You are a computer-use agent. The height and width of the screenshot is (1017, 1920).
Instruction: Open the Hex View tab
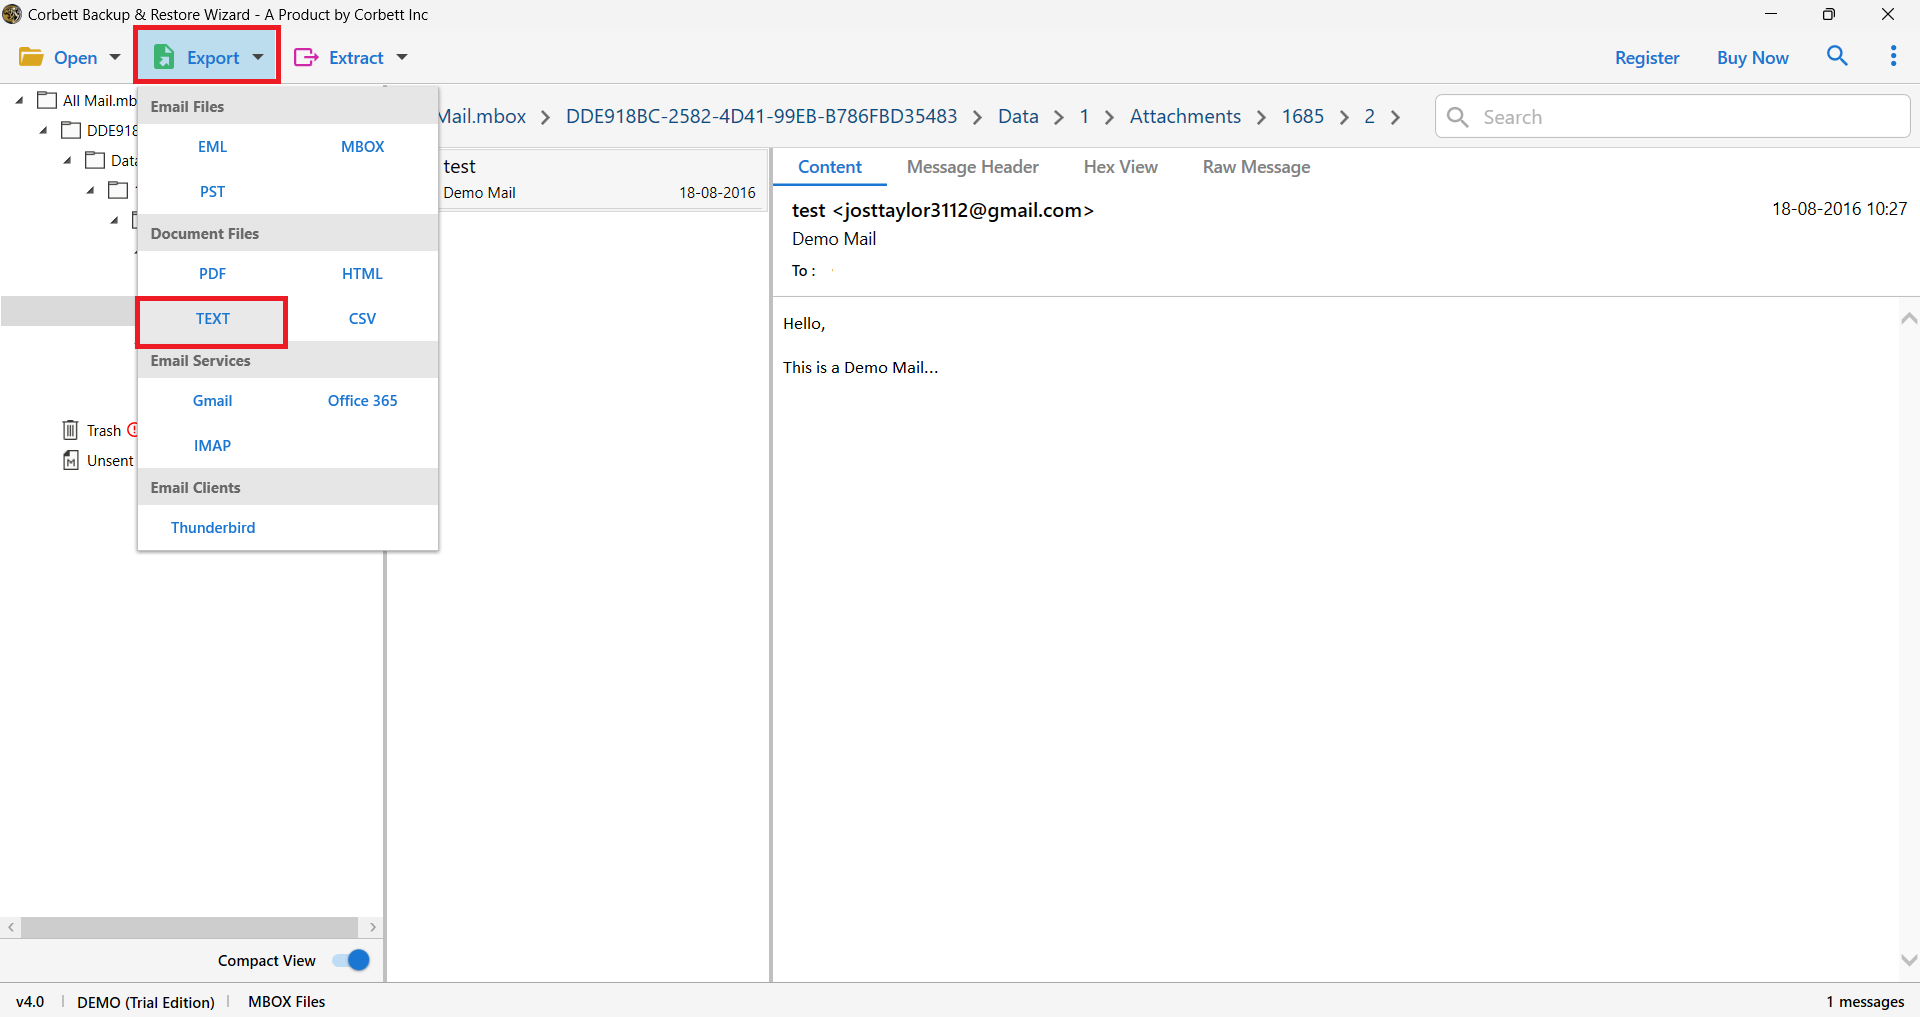coord(1120,167)
